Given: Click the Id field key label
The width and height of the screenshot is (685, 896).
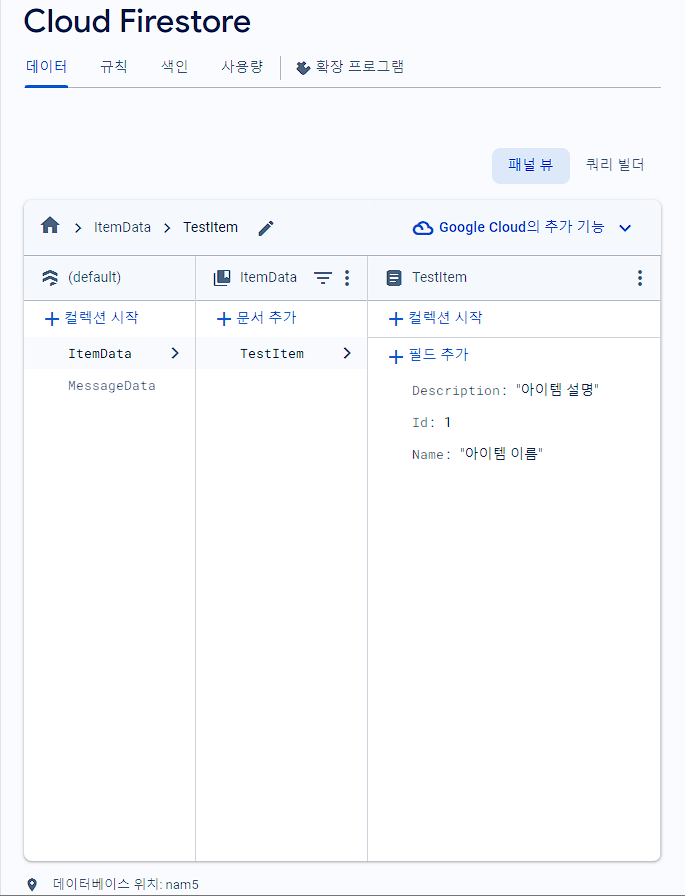Looking at the screenshot, I should point(423,423).
